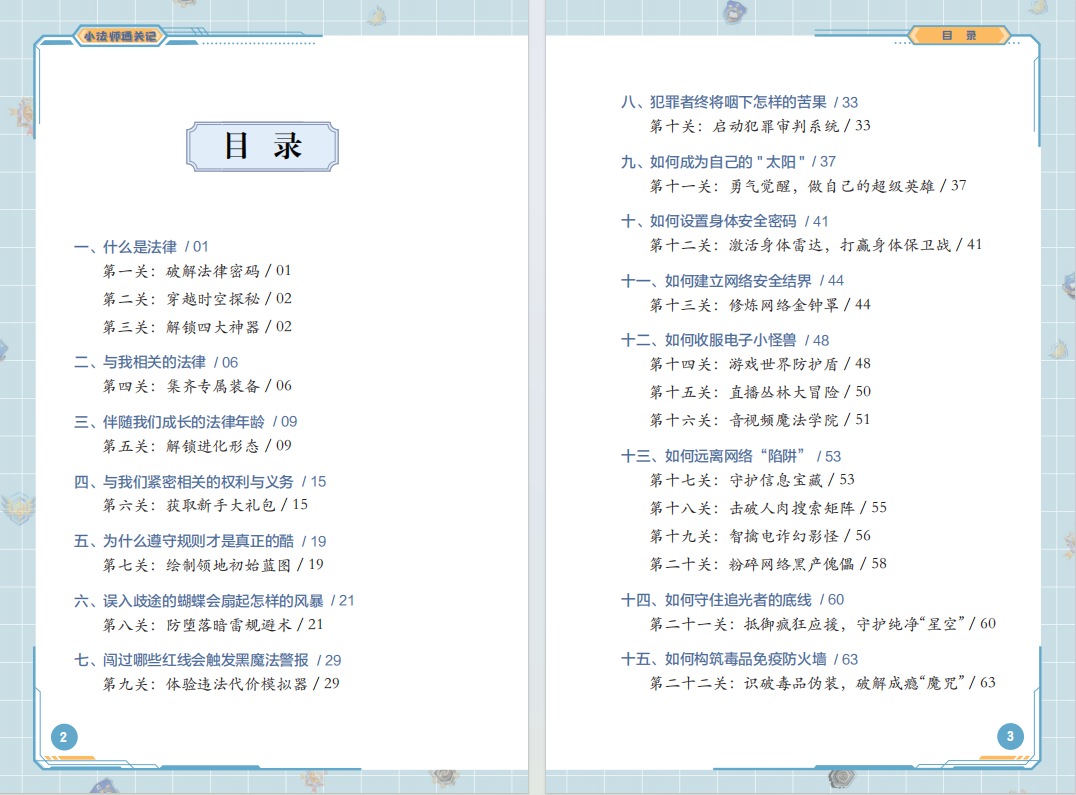Jump to 第十关：启动犯罪审判系统

(760, 126)
